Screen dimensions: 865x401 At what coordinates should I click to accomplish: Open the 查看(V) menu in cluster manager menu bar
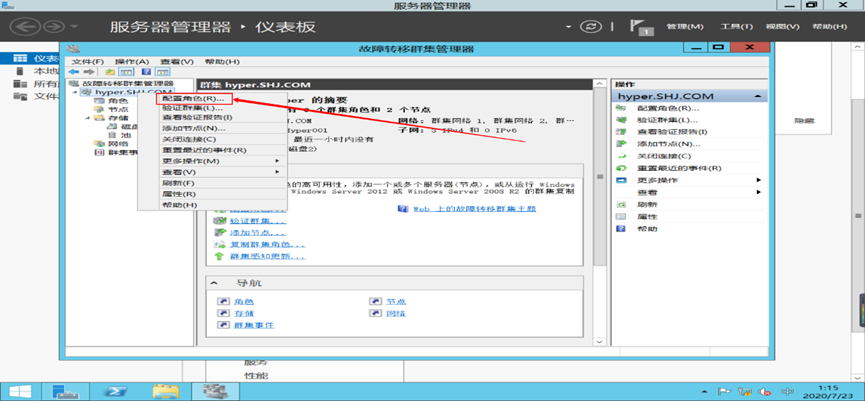point(177,61)
